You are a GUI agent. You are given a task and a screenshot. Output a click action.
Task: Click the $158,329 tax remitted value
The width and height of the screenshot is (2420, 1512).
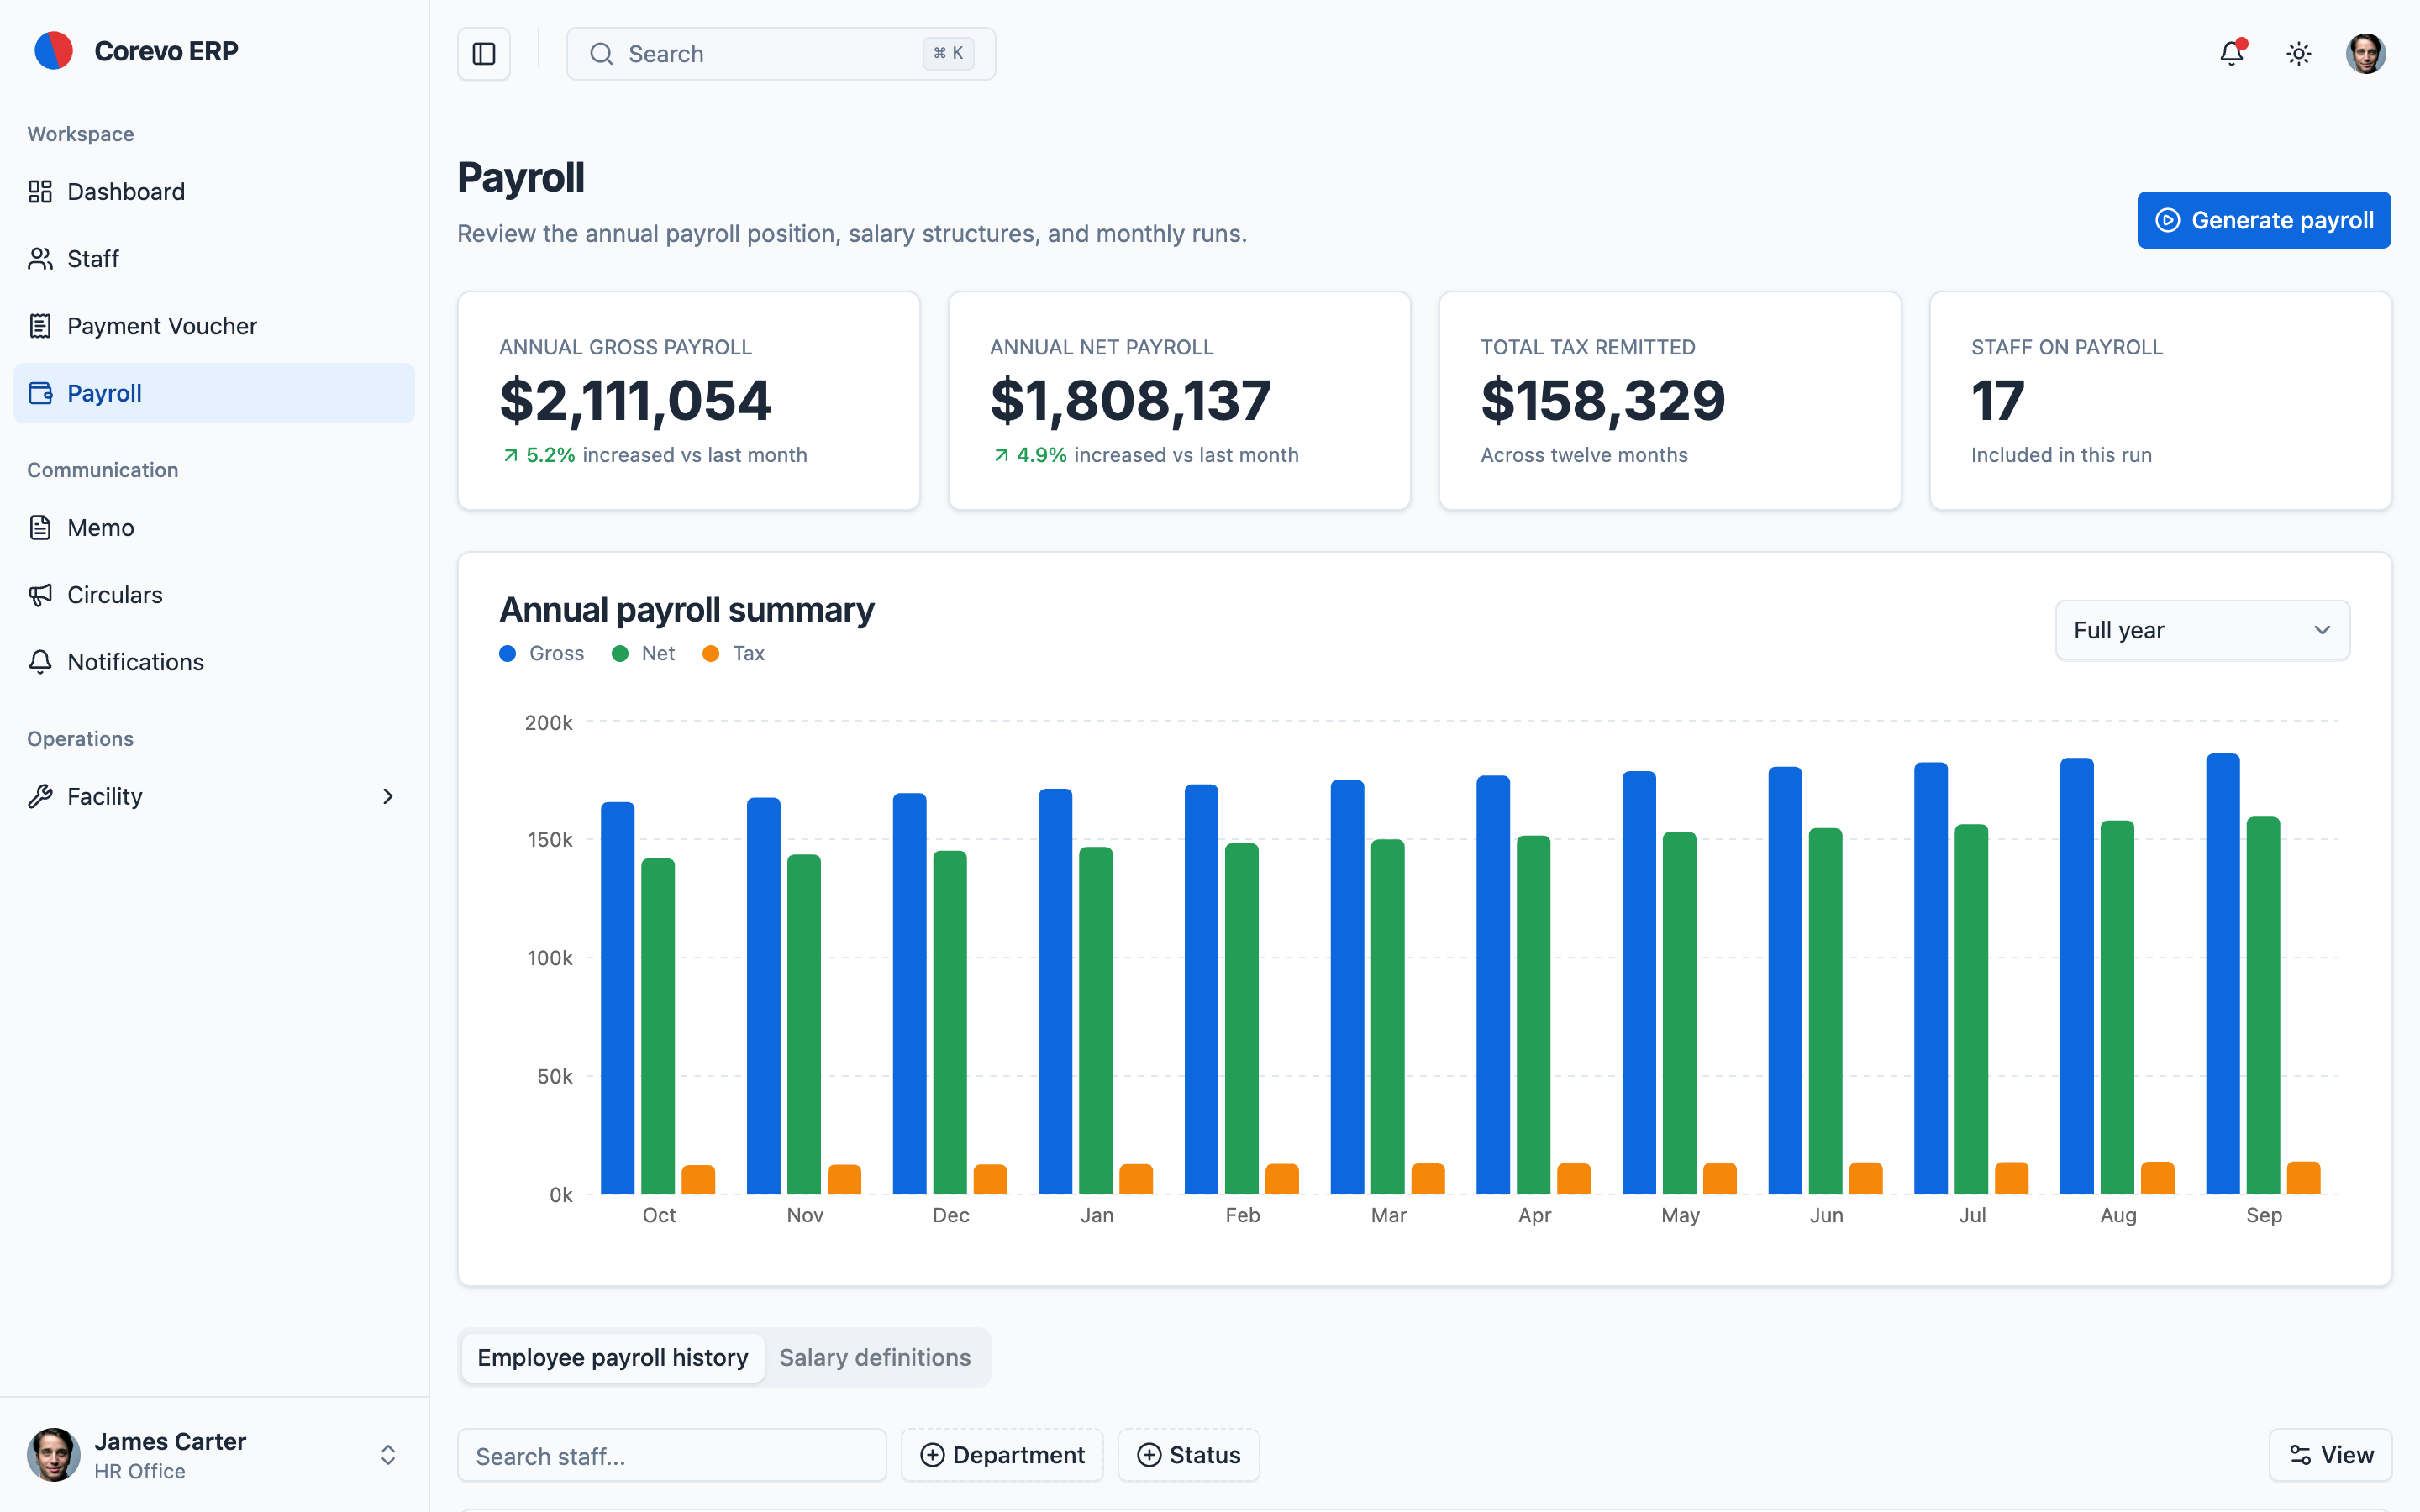[x=1603, y=400]
